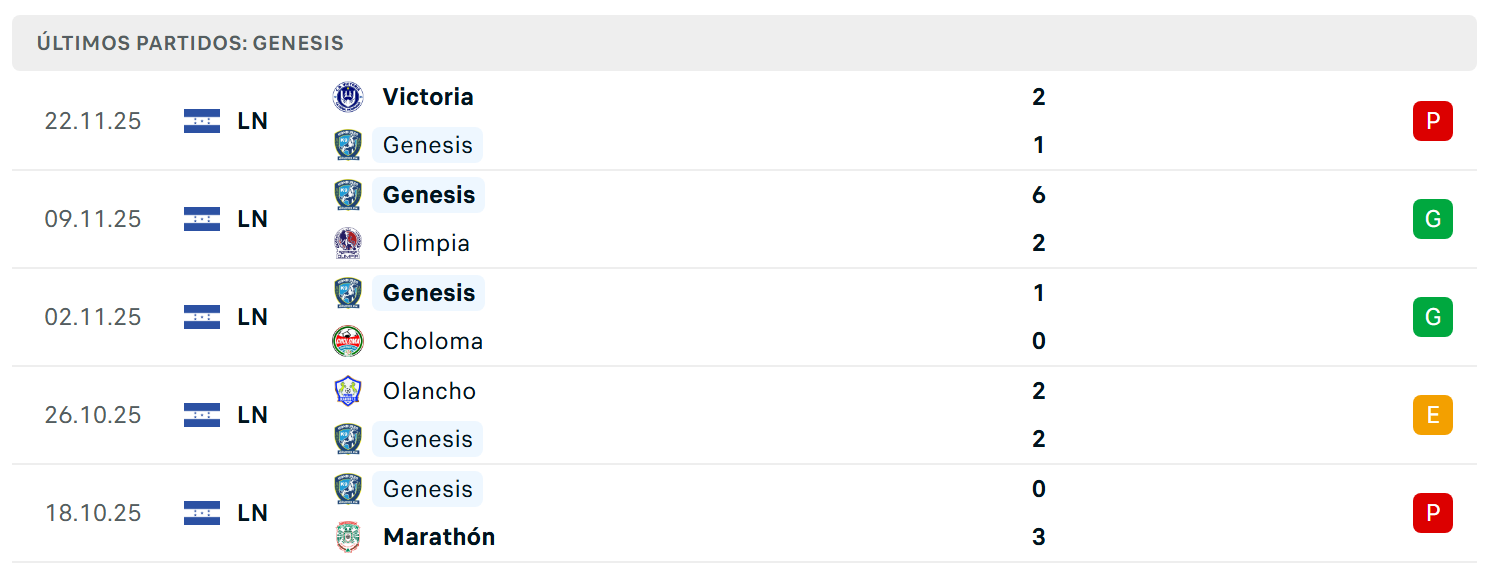Click the Choloma team crest icon

[347, 341]
